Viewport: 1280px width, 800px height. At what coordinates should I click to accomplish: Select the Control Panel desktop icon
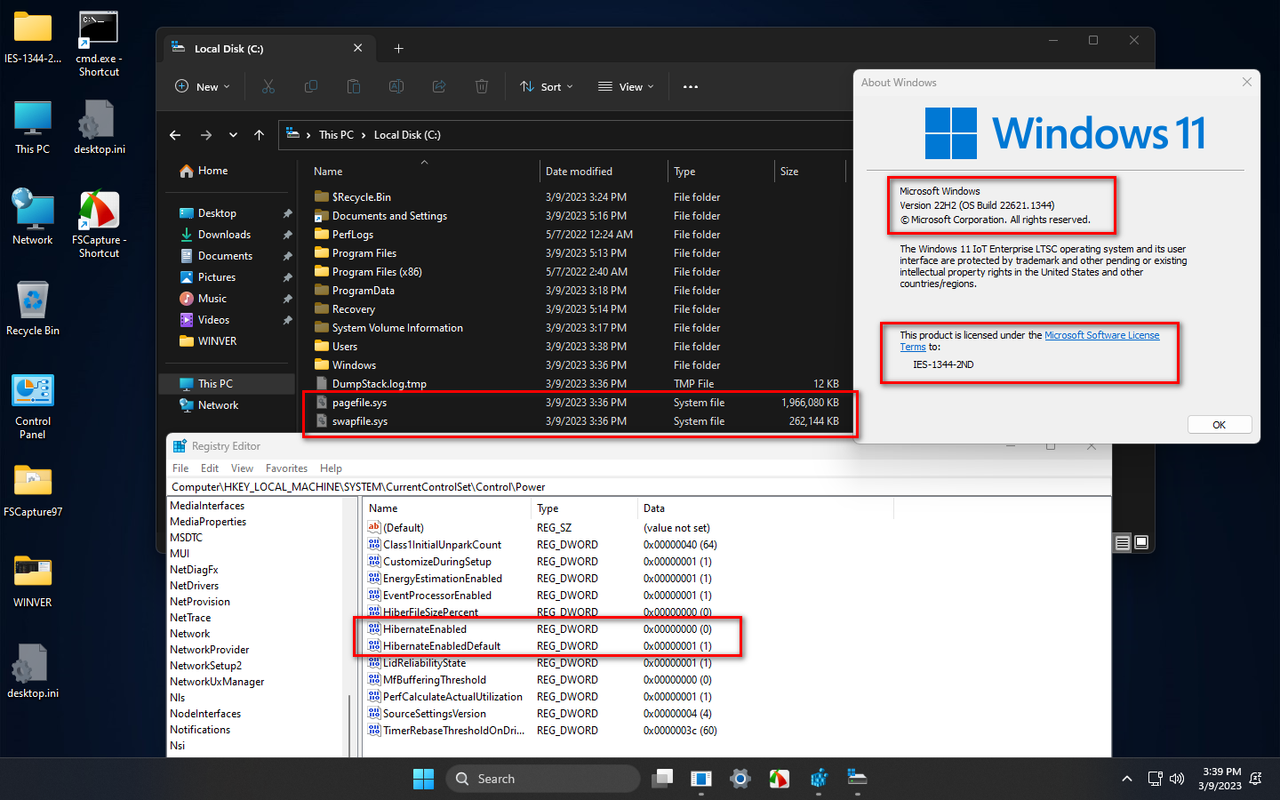33,406
